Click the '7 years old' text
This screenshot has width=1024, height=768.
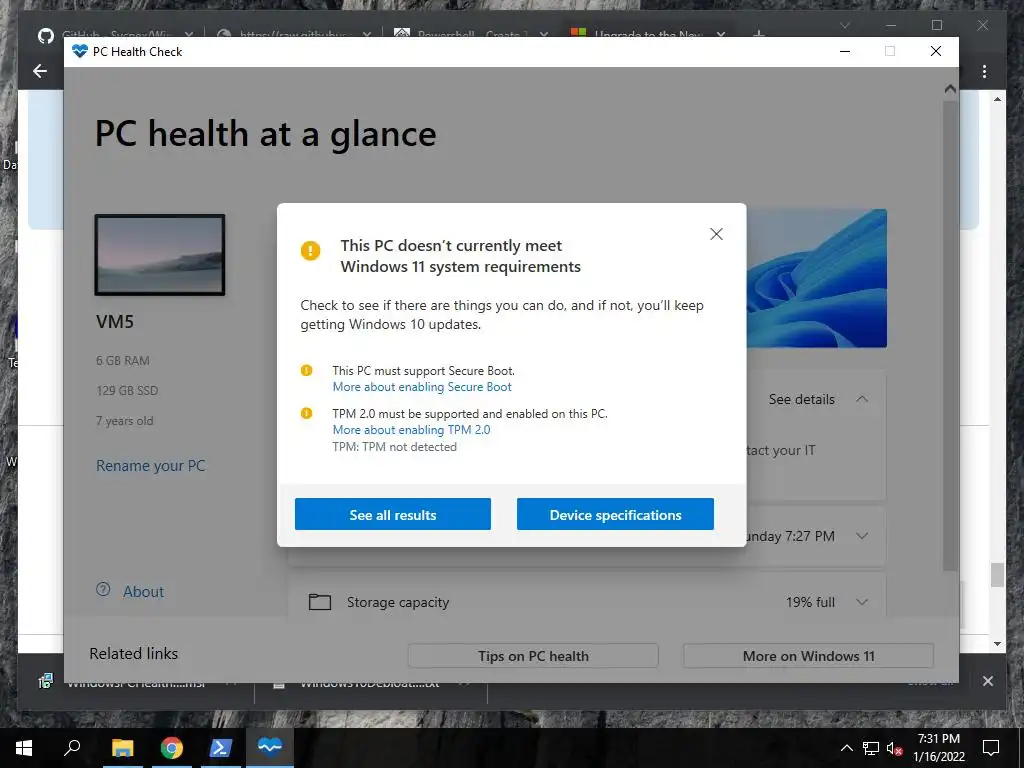coord(125,421)
